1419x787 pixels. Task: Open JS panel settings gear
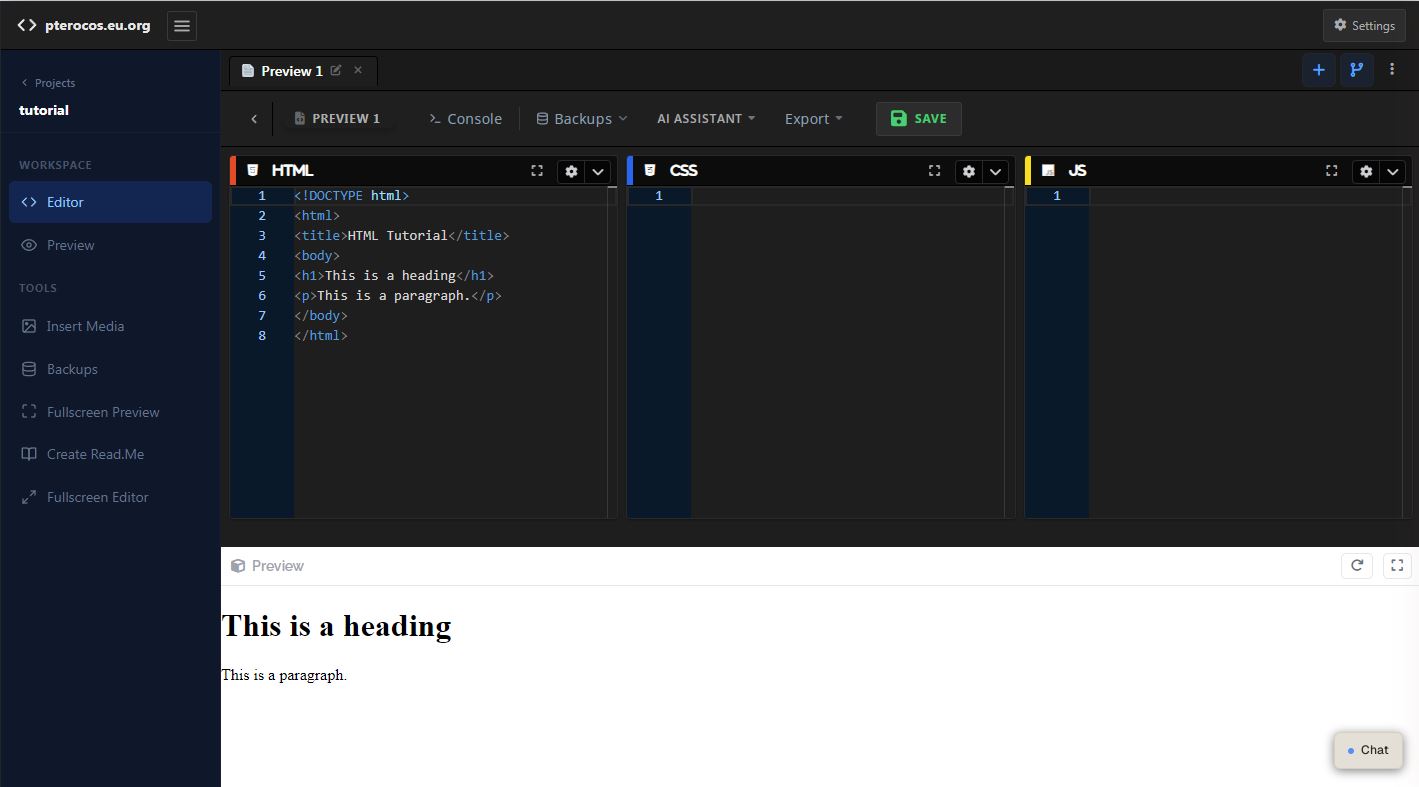coord(1366,171)
